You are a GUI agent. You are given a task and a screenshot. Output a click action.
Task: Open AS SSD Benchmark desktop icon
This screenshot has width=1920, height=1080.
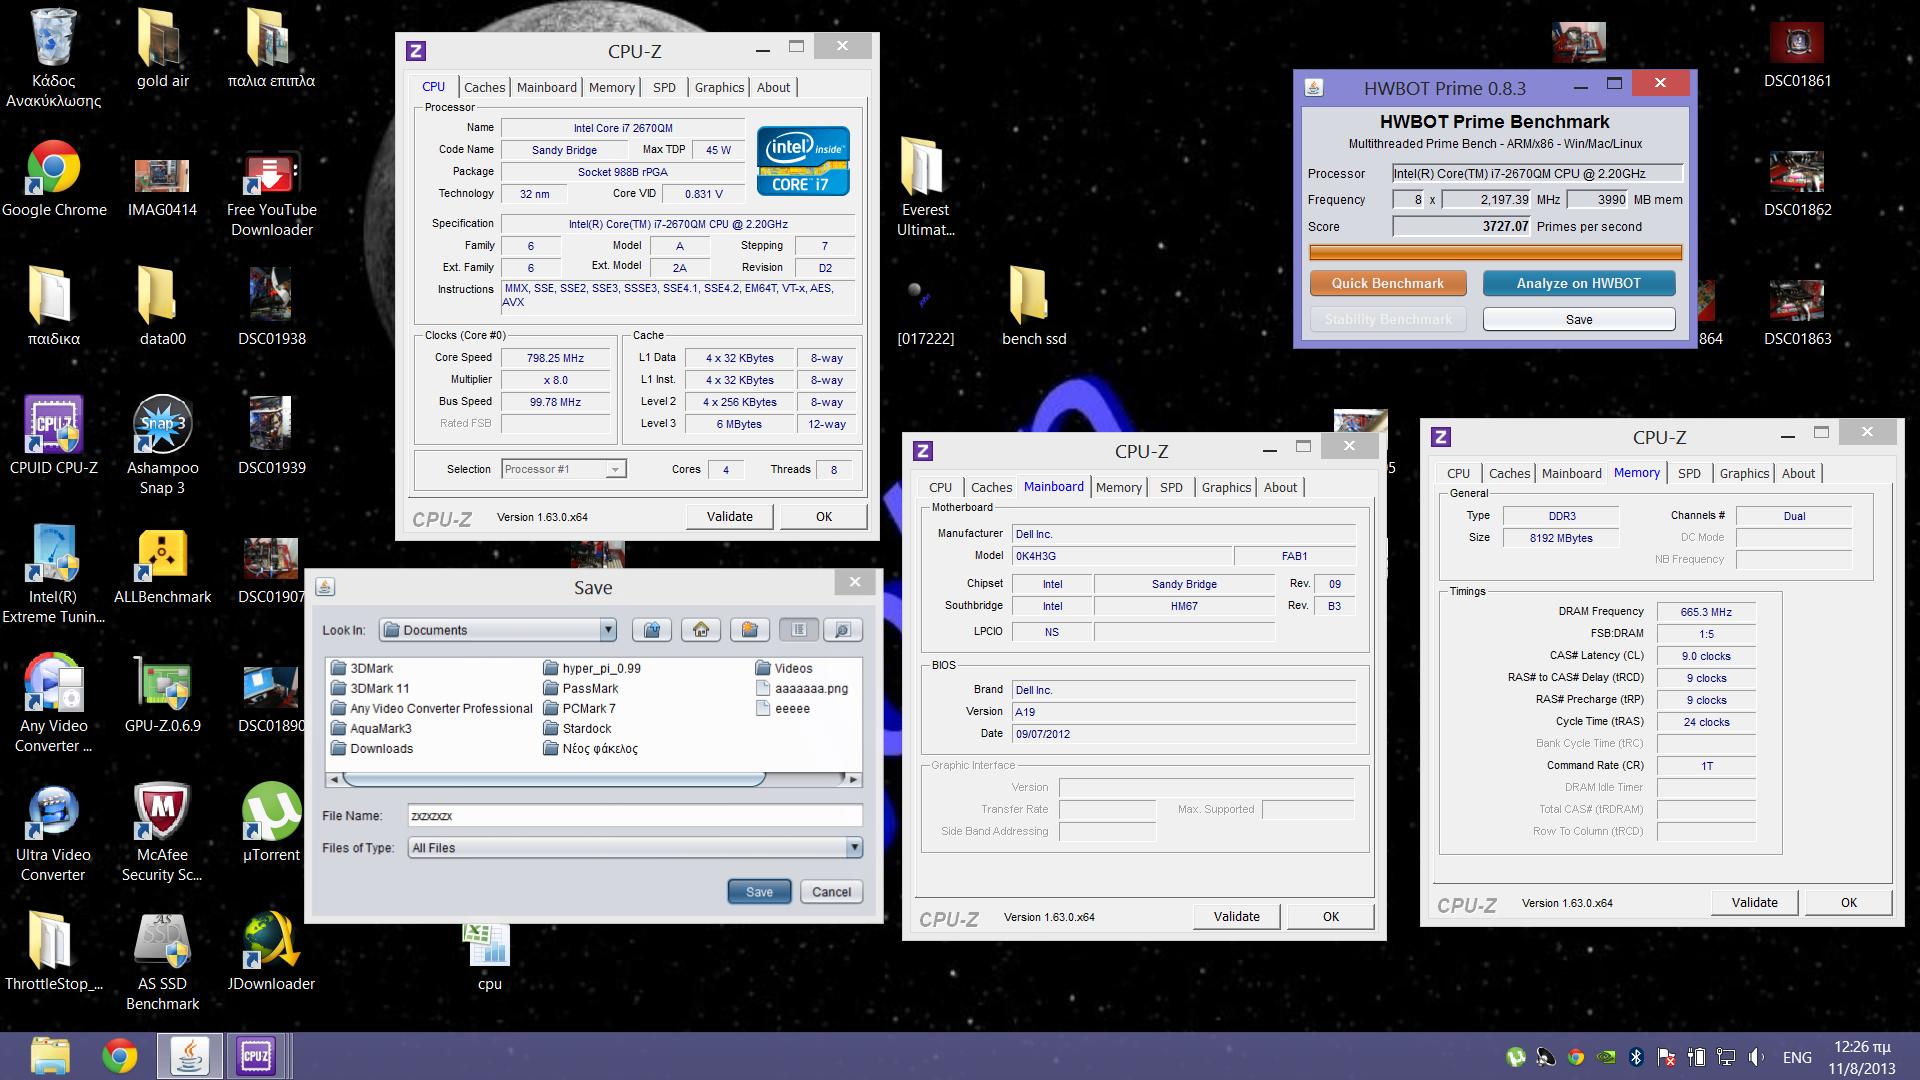click(162, 962)
